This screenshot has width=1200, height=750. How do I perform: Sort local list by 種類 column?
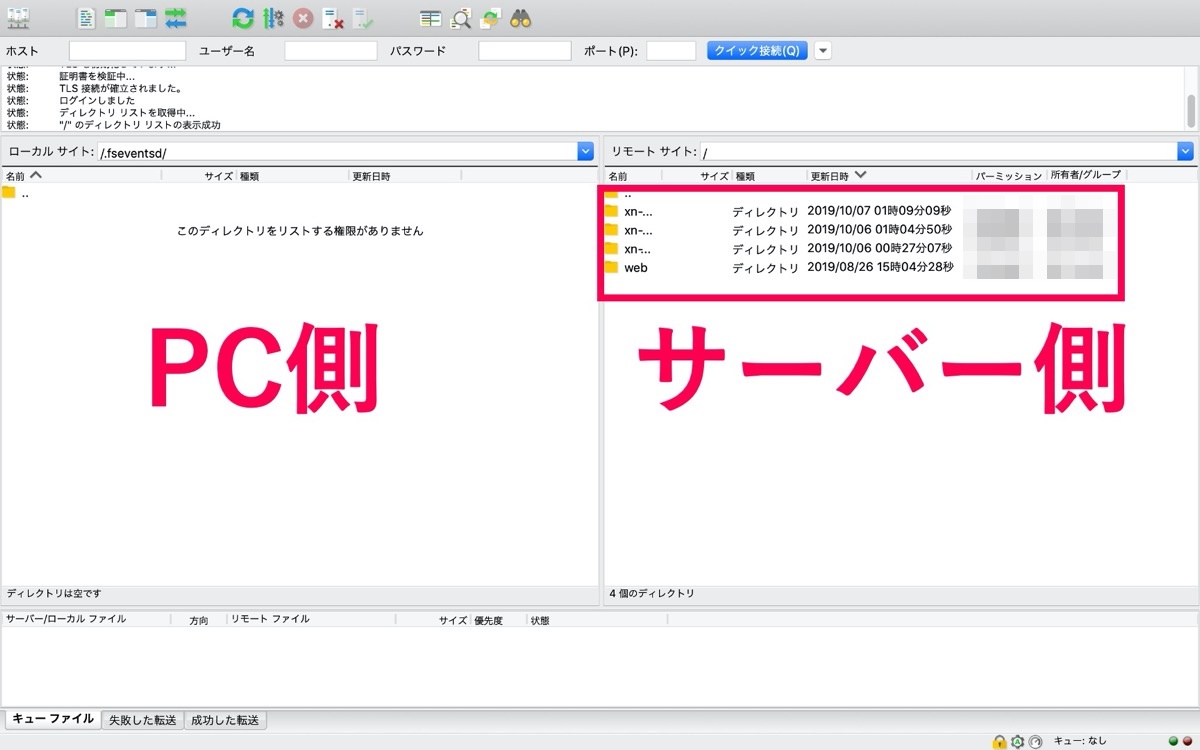[x=292, y=176]
